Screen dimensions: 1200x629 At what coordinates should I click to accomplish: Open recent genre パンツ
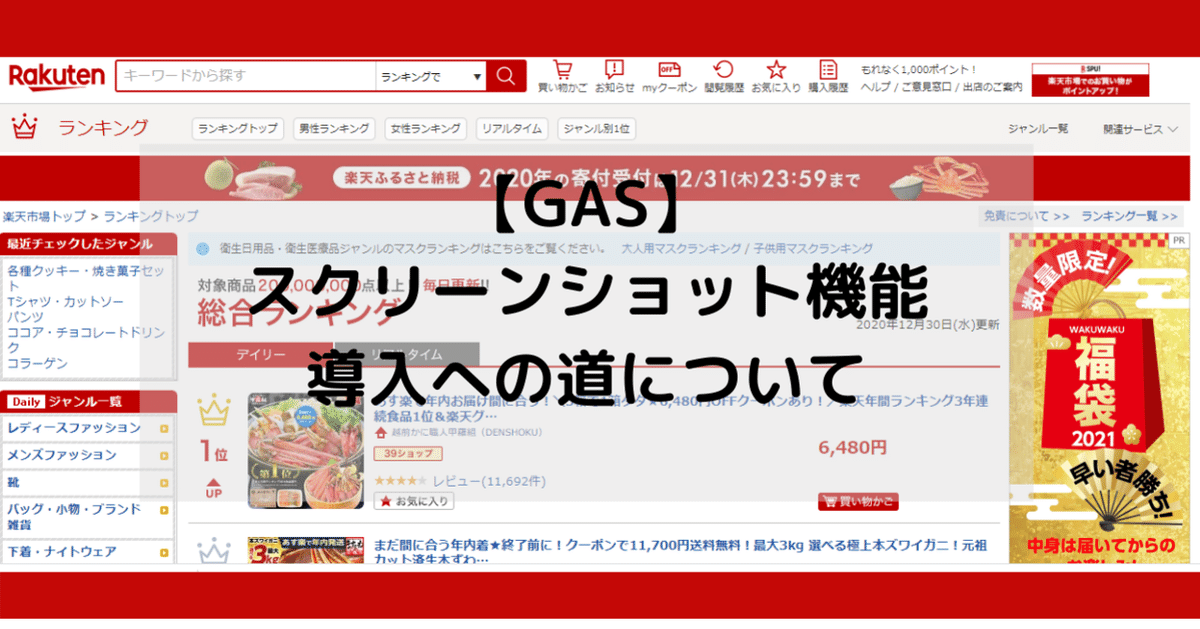pyautogui.click(x=26, y=316)
